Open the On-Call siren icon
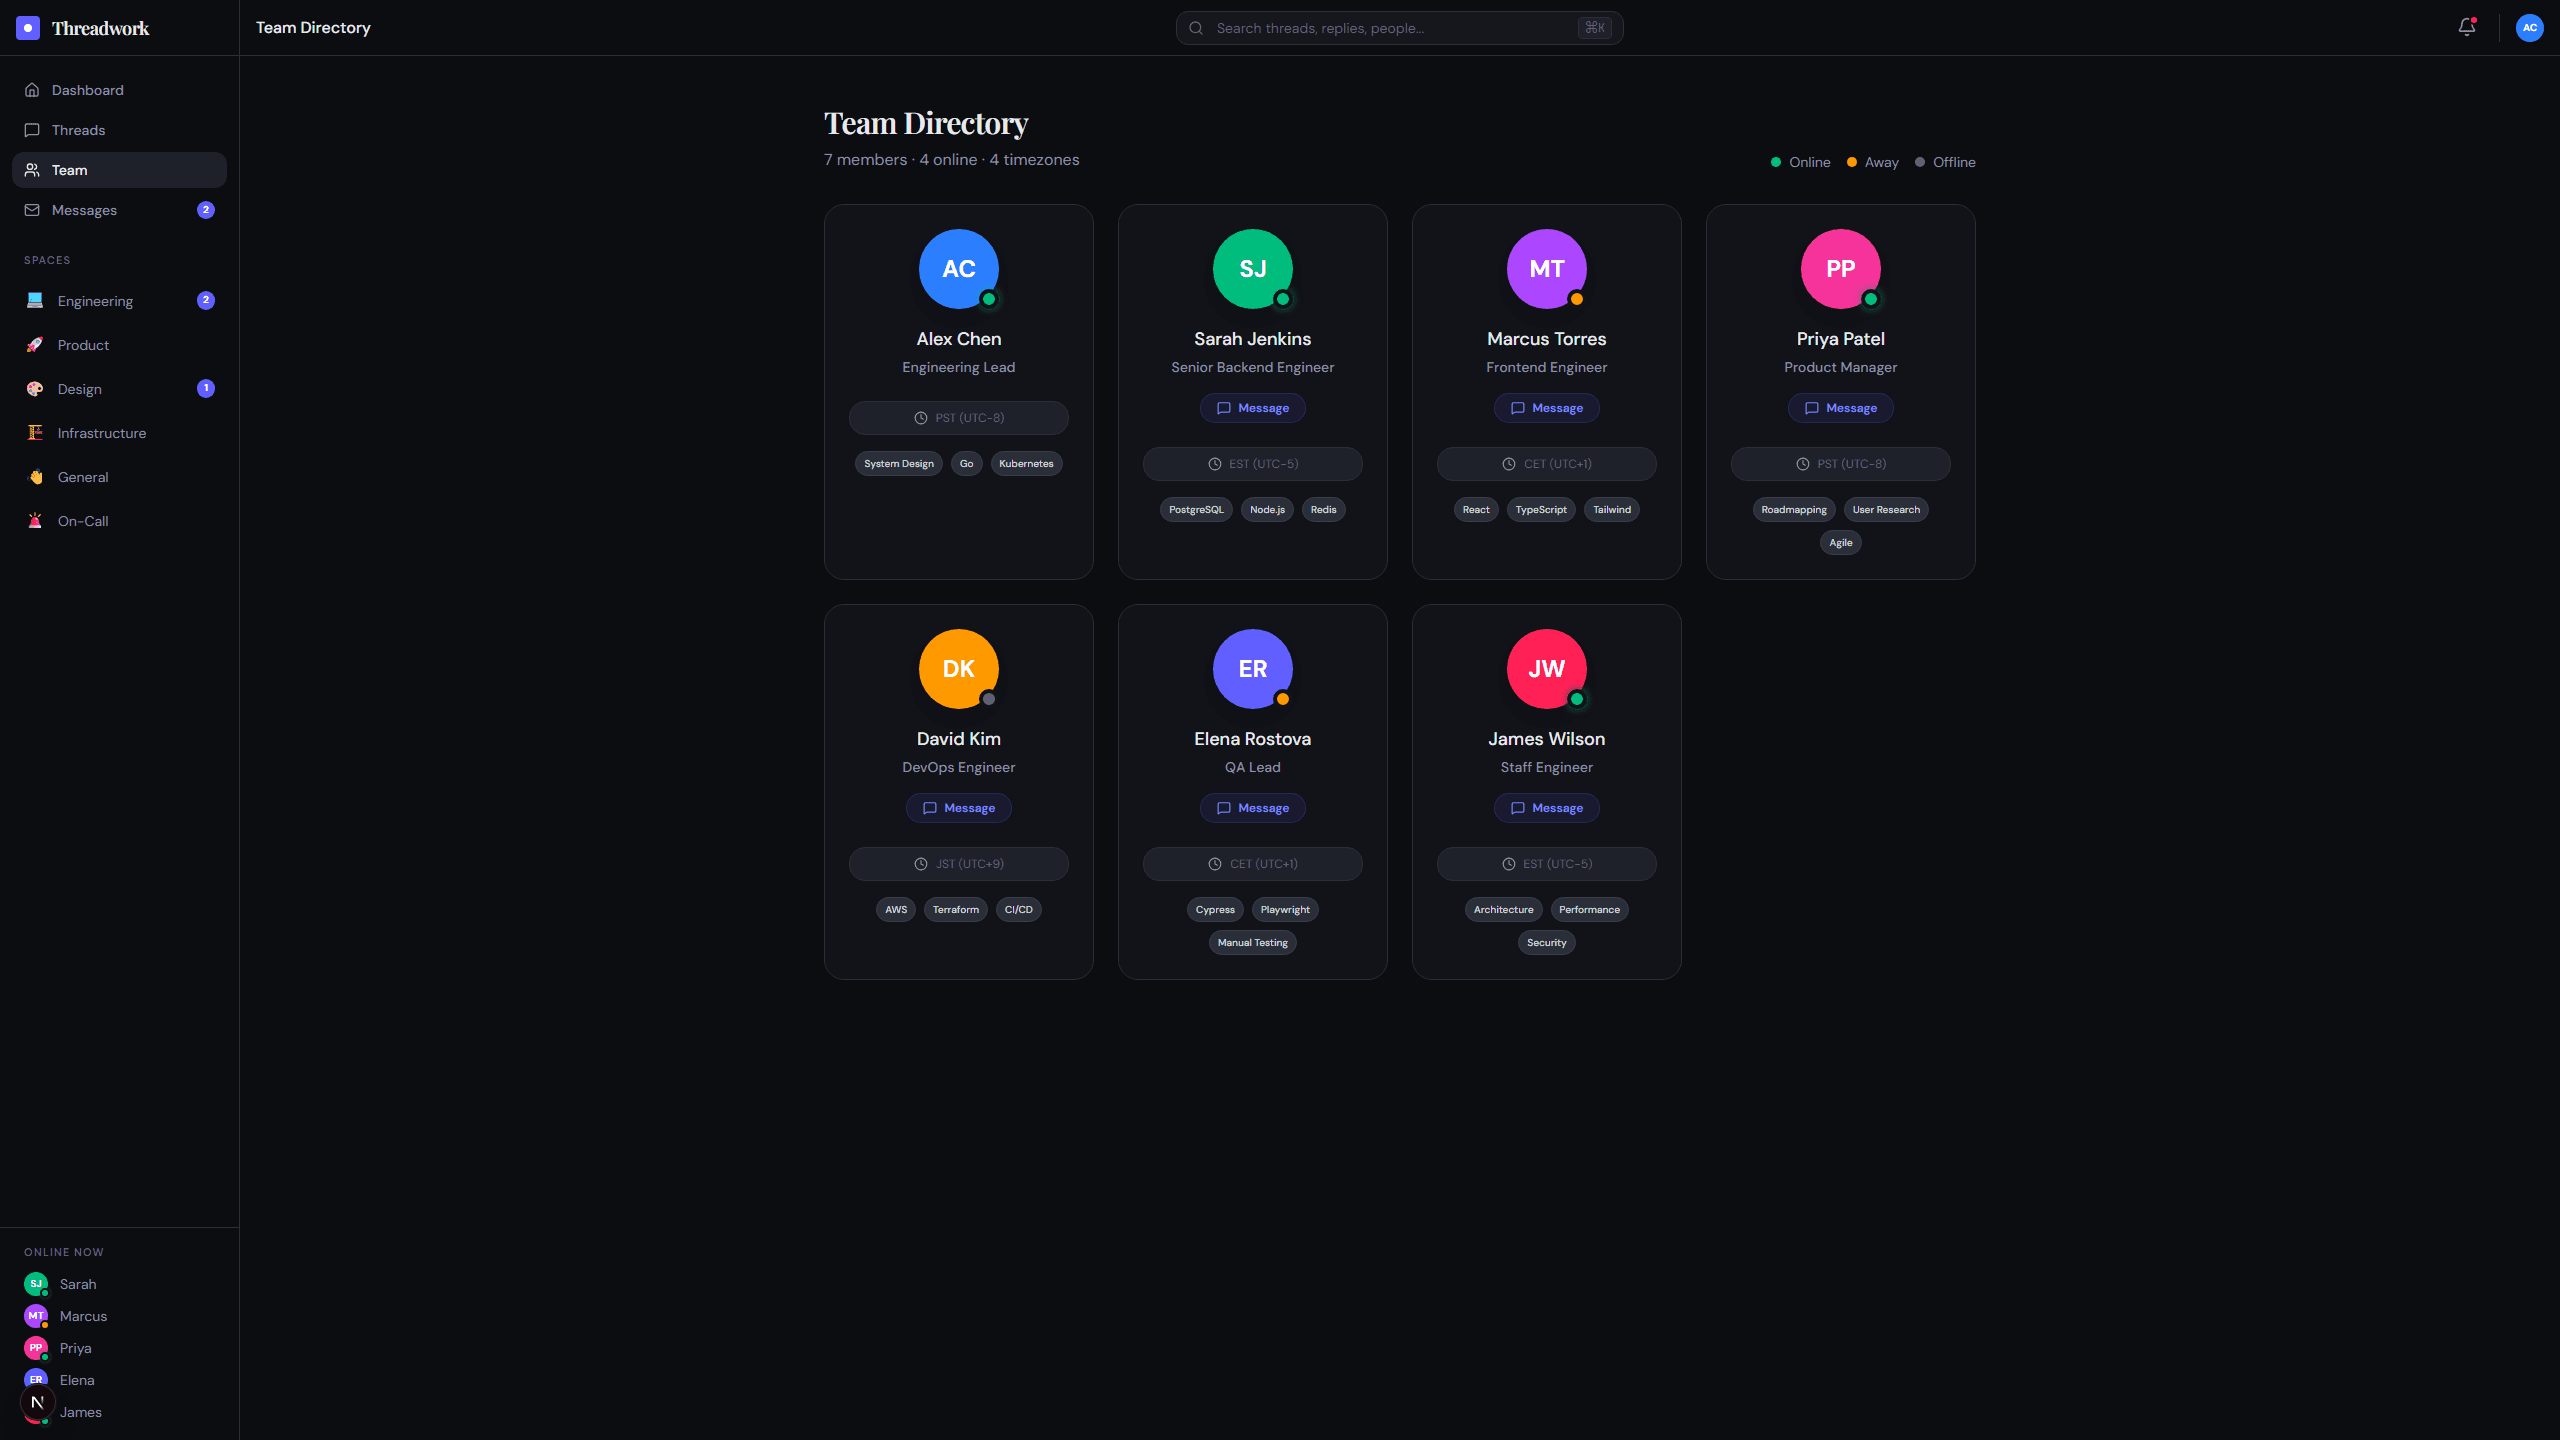 [x=35, y=521]
